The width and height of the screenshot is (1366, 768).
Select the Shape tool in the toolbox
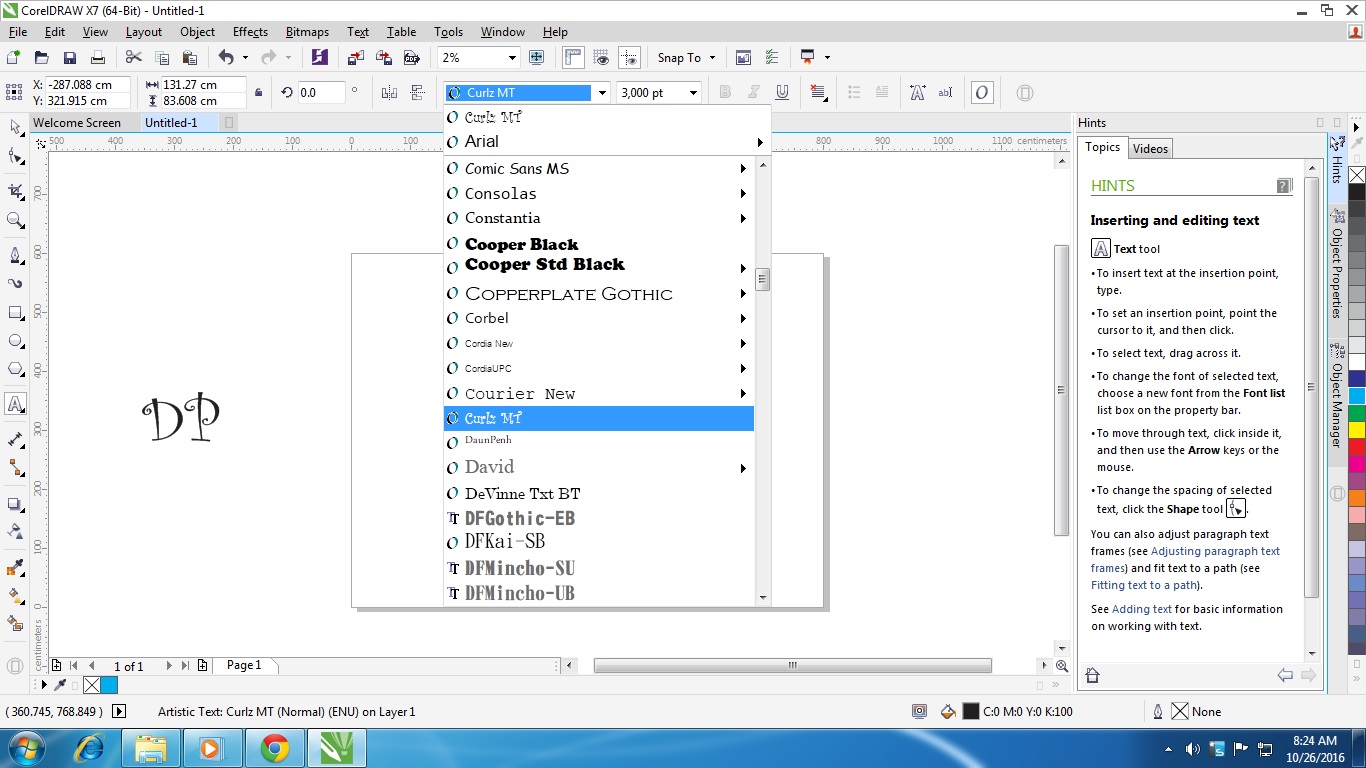coord(15,157)
